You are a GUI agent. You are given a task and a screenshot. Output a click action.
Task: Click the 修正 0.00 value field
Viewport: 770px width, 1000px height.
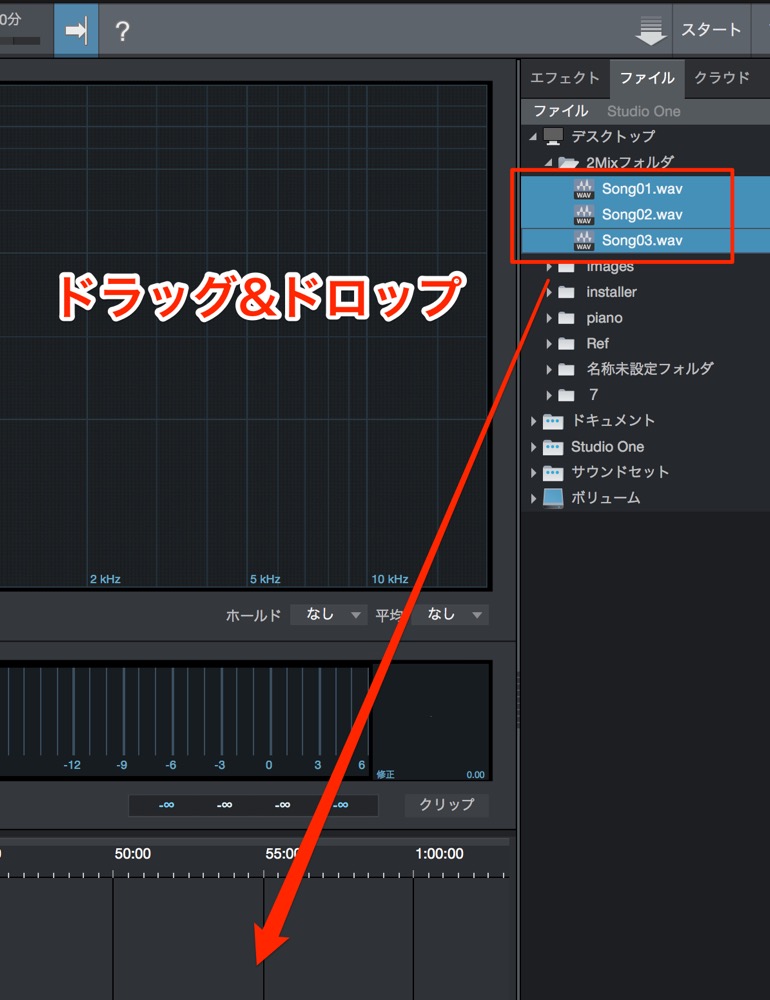click(431, 775)
